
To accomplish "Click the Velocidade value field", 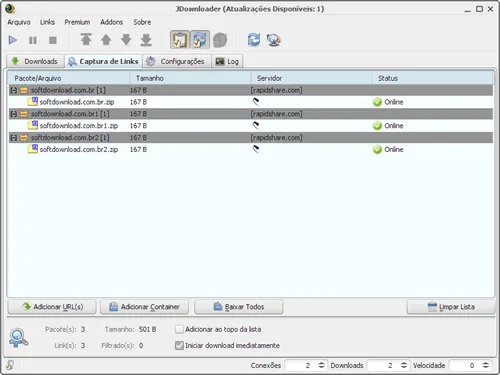I will 465,365.
